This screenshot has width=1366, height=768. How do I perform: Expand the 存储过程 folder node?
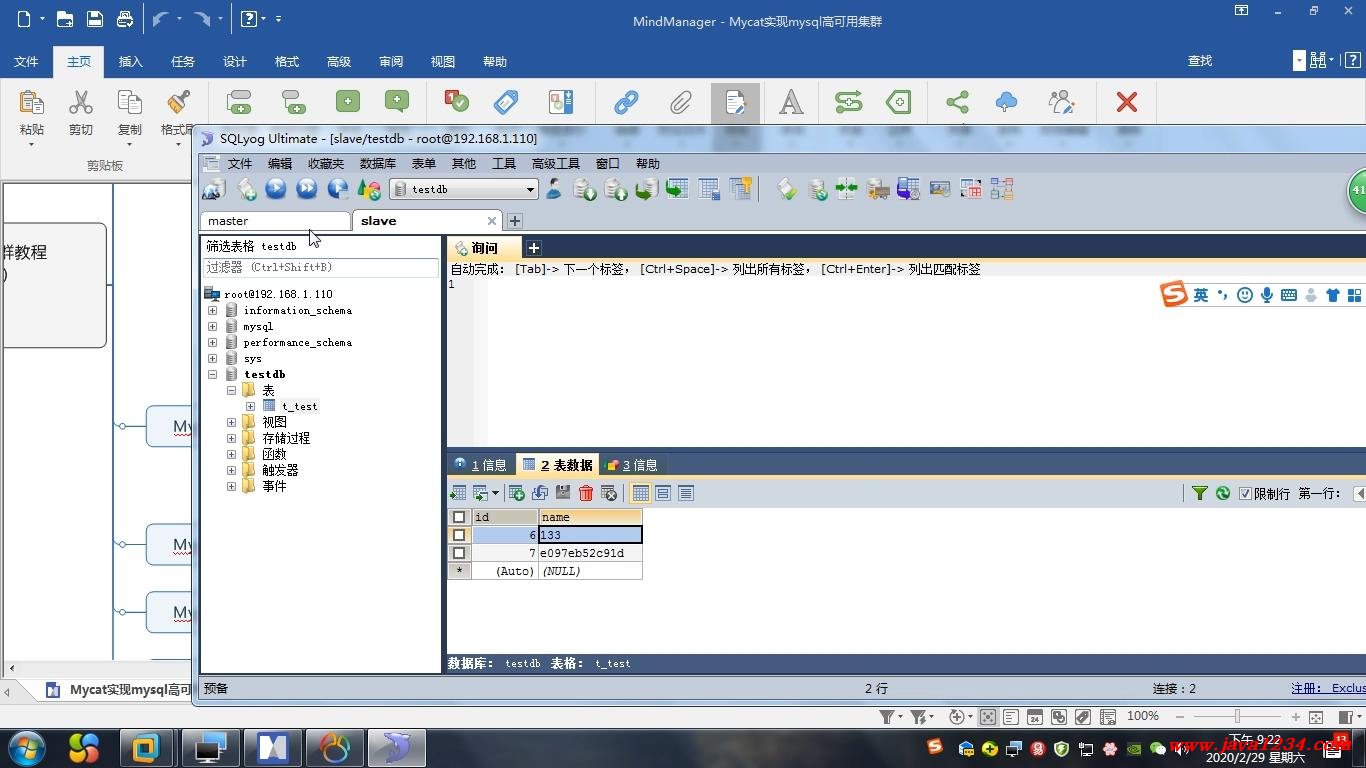[x=231, y=438]
